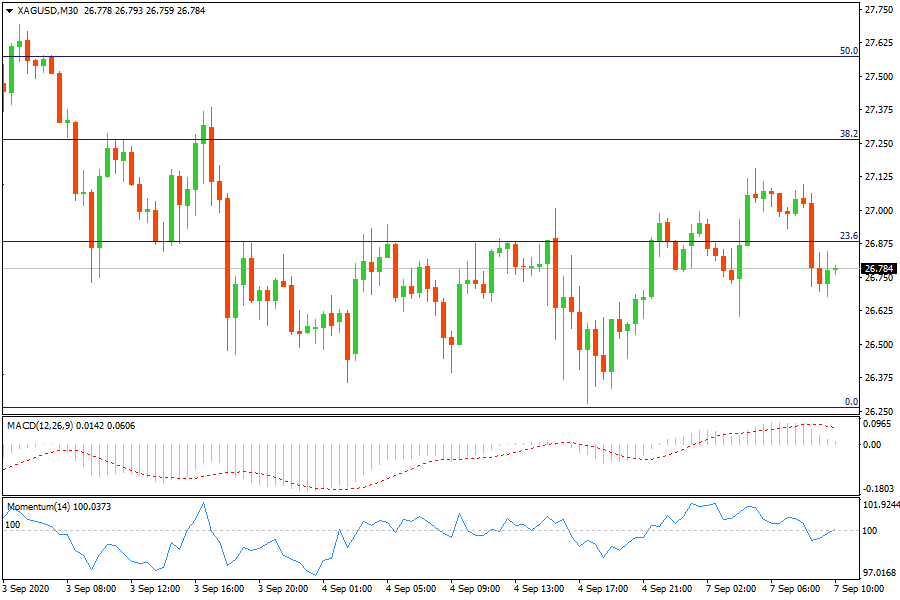Click the MACD scale value 0.0965

click(879, 424)
